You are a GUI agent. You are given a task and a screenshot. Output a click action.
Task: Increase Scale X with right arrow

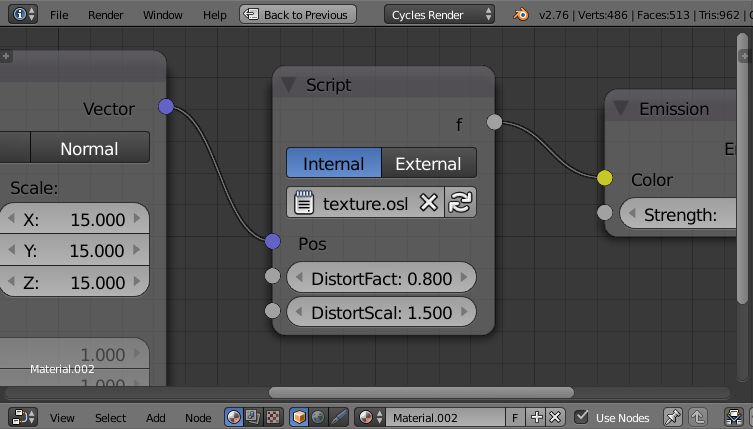click(x=137, y=219)
